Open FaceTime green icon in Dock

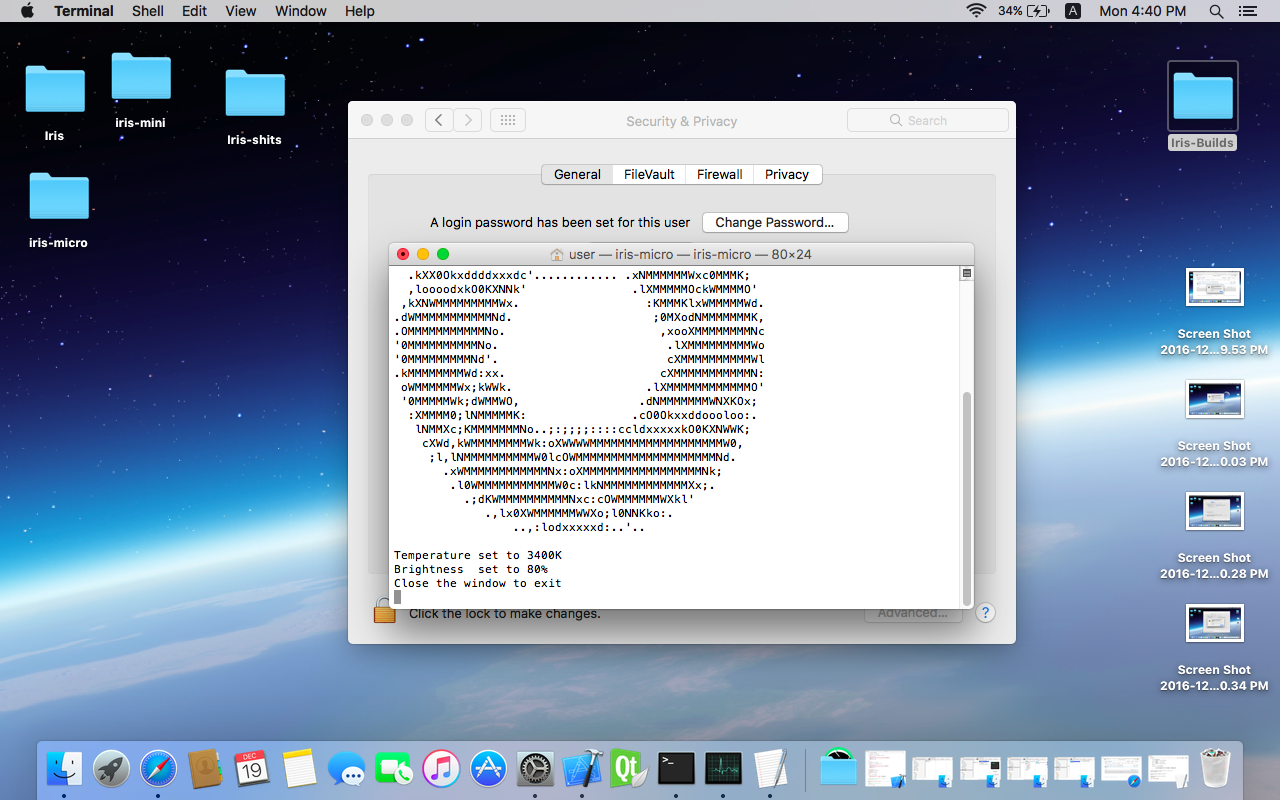(x=394, y=769)
